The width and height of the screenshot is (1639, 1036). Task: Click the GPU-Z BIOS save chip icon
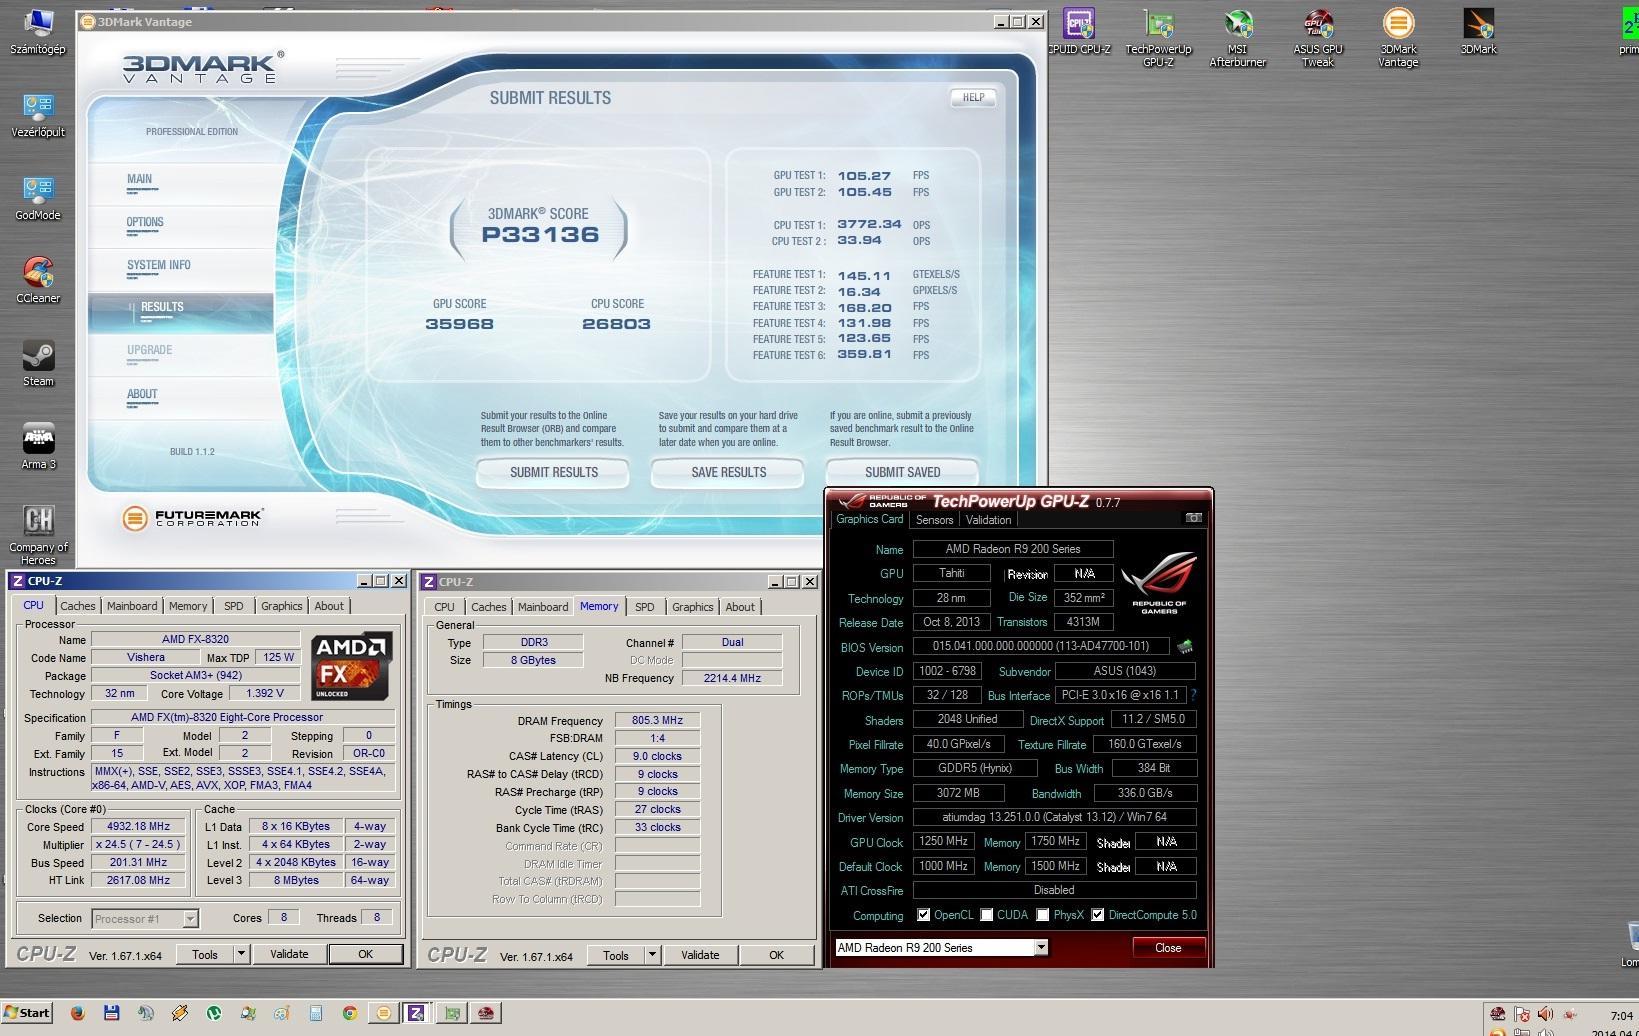point(1185,647)
